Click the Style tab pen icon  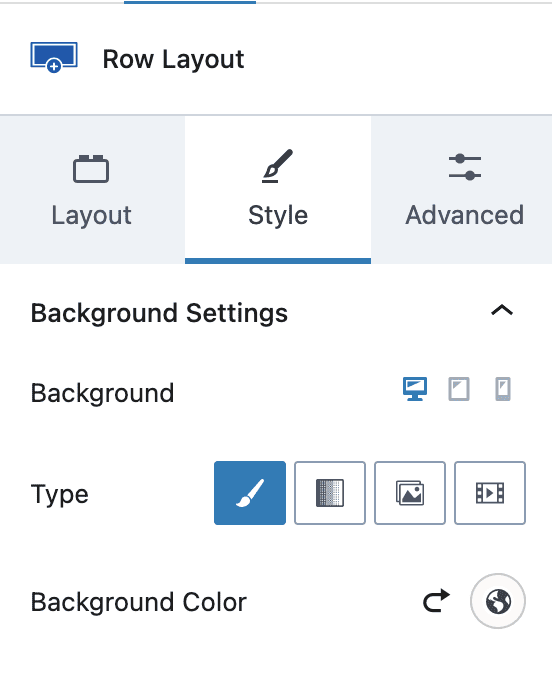point(277,166)
